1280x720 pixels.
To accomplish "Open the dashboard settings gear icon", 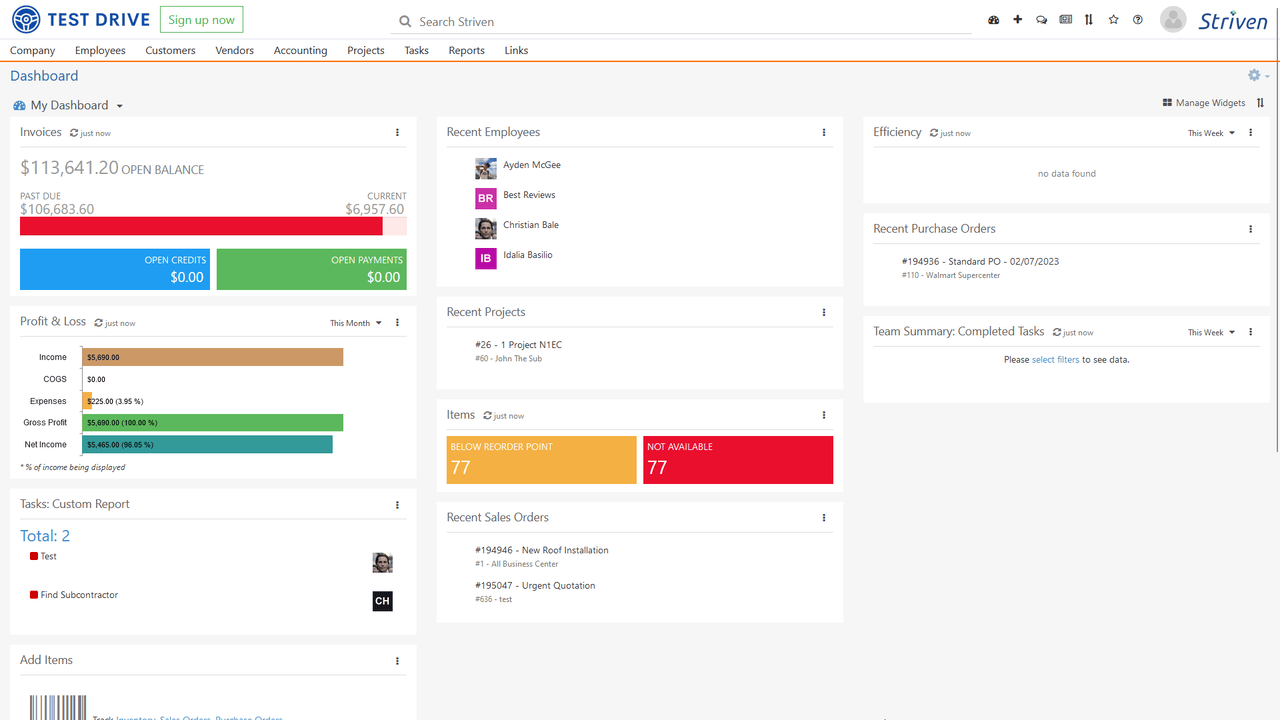I will pos(1253,74).
